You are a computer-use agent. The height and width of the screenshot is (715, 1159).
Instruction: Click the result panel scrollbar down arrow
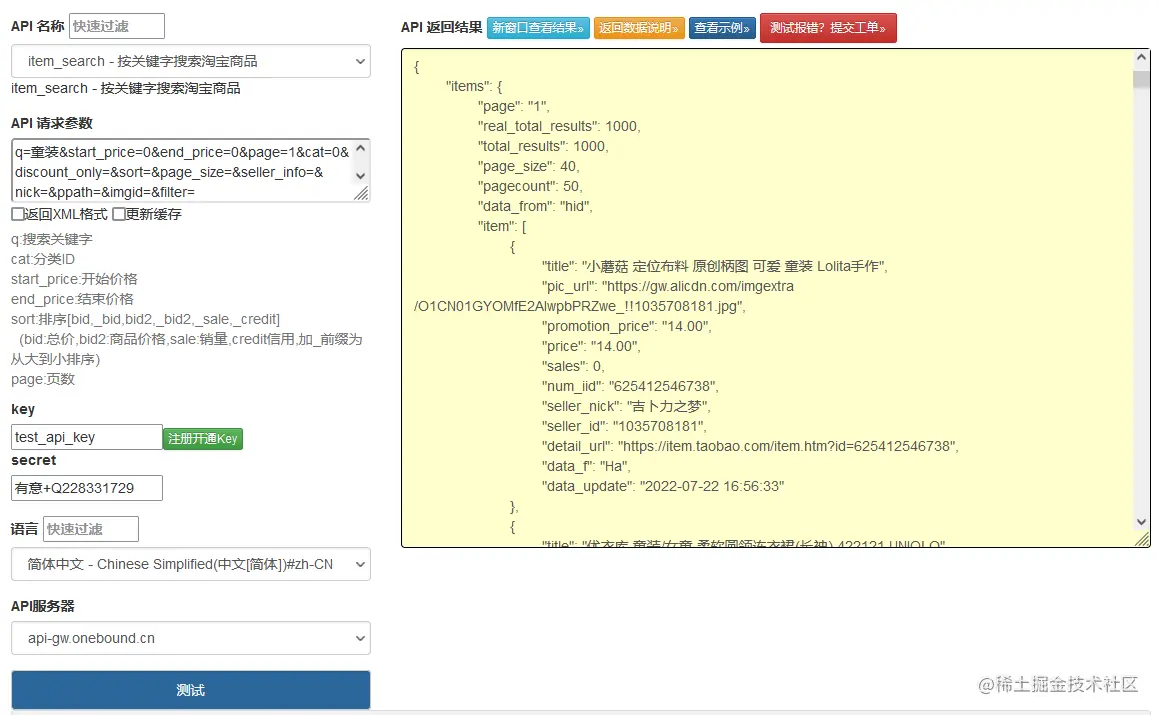1141,522
